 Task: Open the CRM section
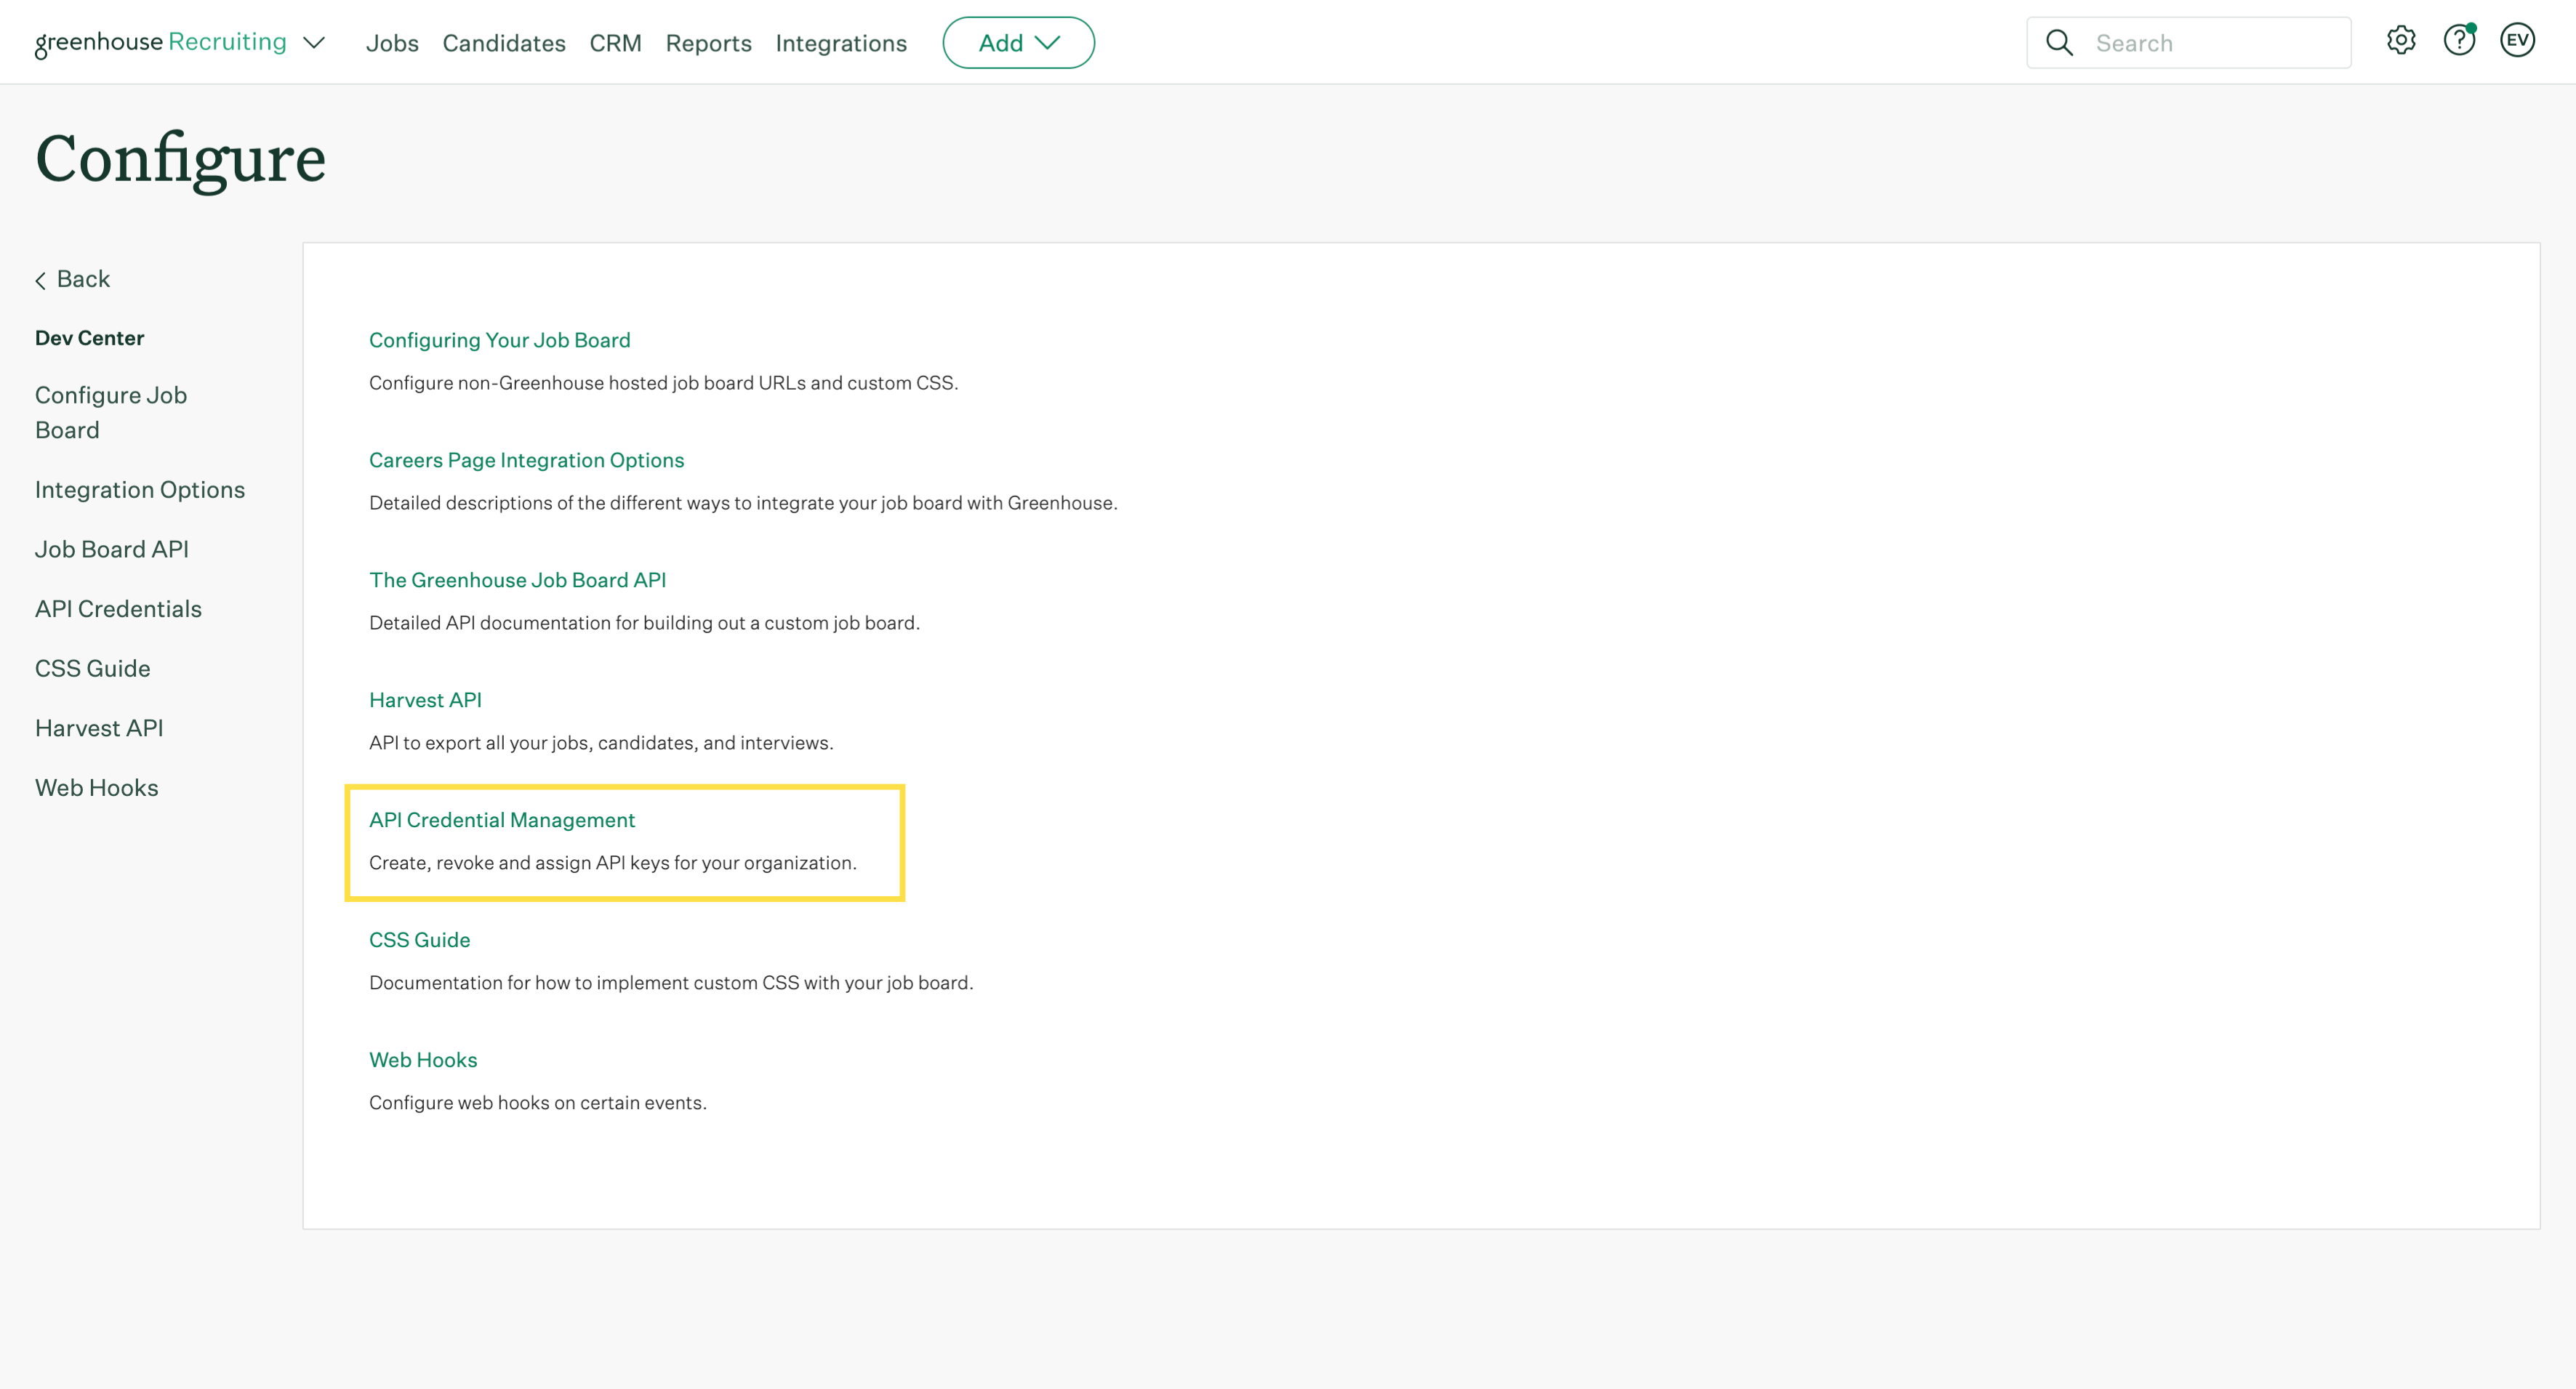coord(615,43)
